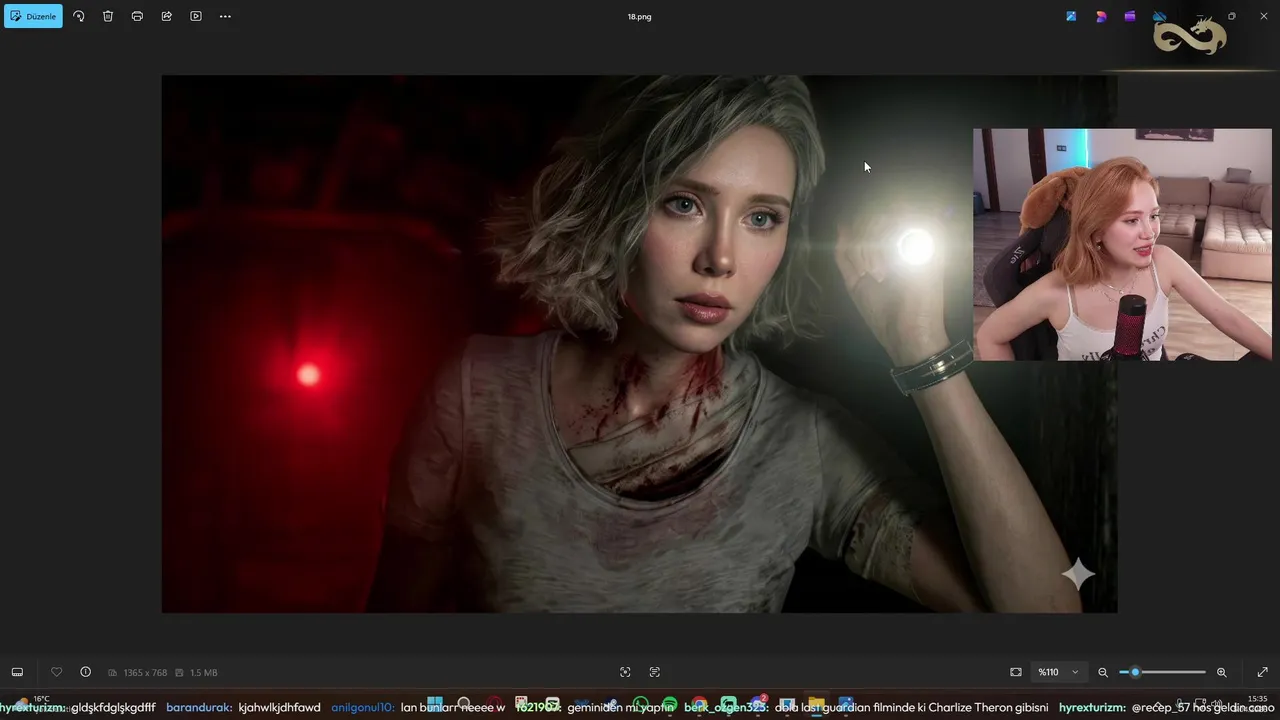This screenshot has height=720, width=1280.
Task: Click the Düzenle edit button
Action: click(33, 16)
